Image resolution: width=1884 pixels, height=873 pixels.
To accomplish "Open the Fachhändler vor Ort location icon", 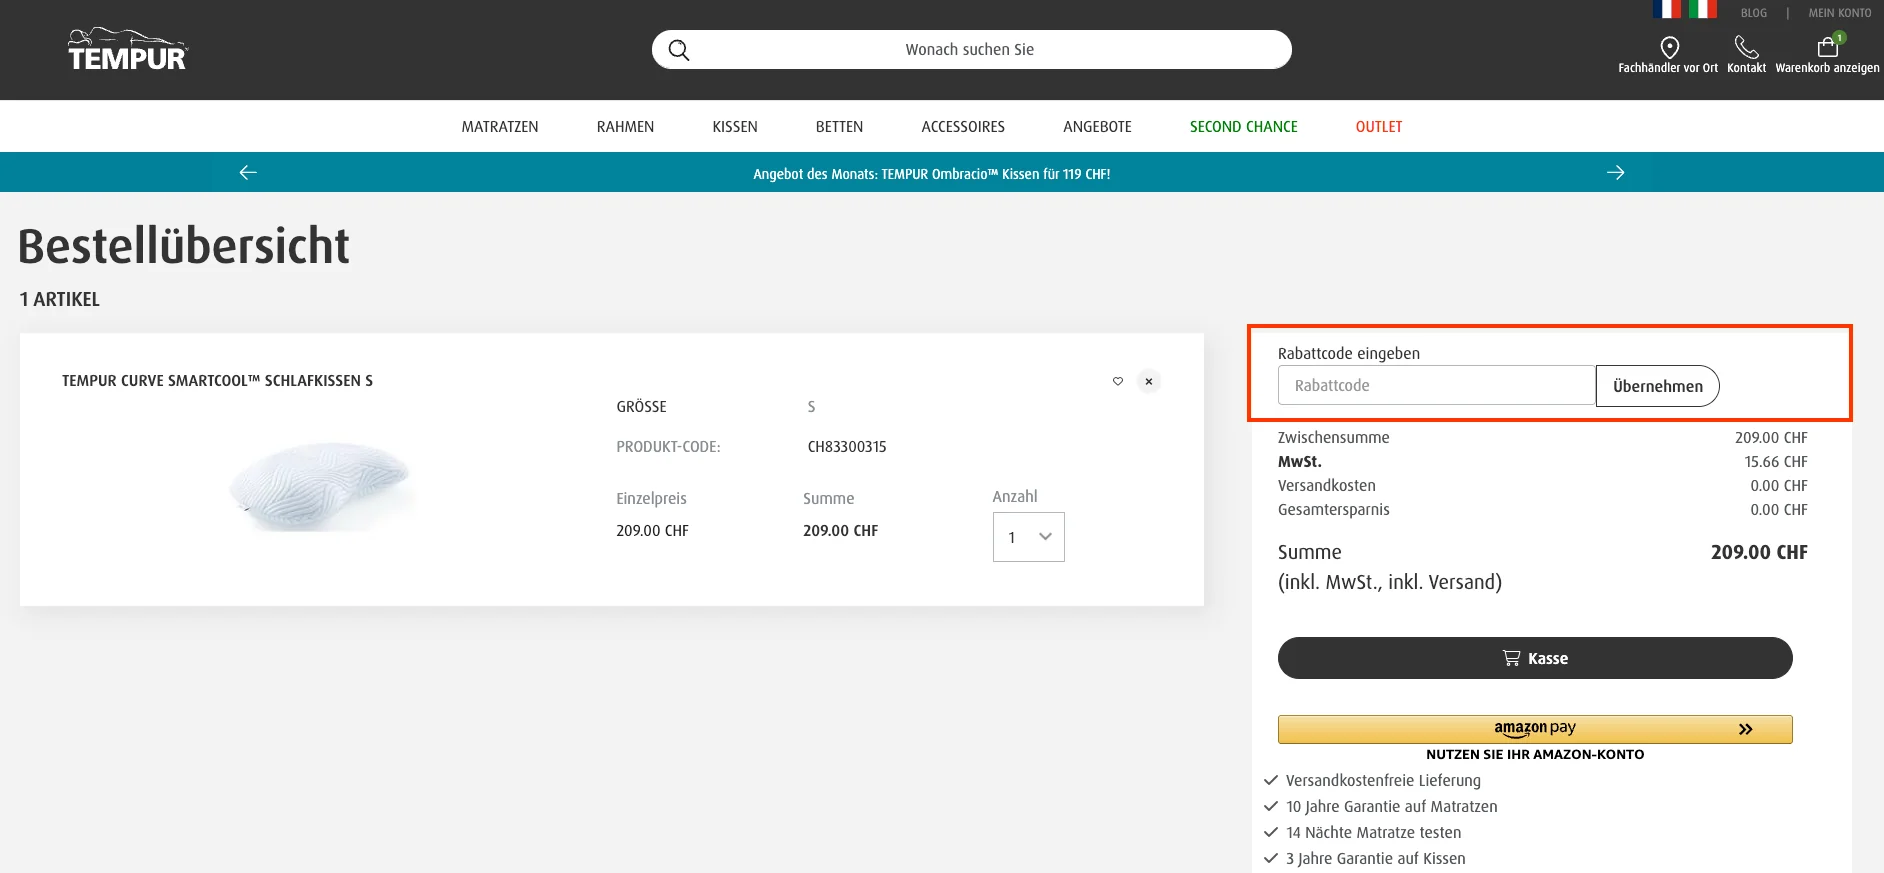I will click(1669, 47).
